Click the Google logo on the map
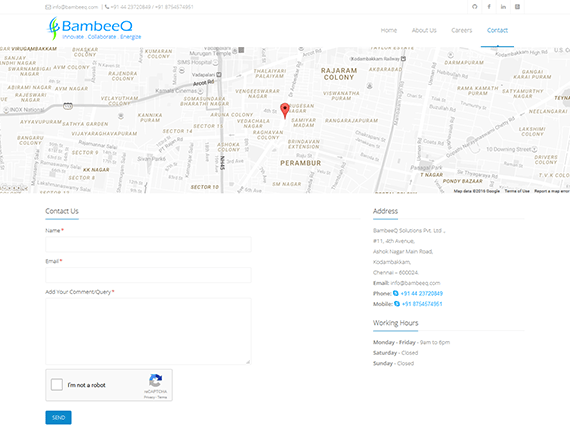The height and width of the screenshot is (427, 570). [14, 188]
